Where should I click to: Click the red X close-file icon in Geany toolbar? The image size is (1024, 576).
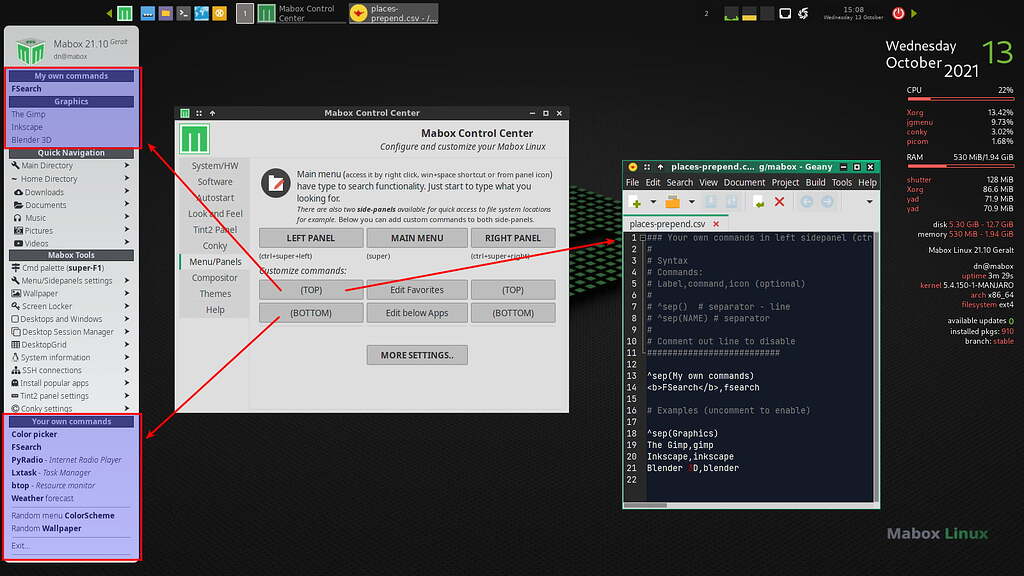coord(779,202)
